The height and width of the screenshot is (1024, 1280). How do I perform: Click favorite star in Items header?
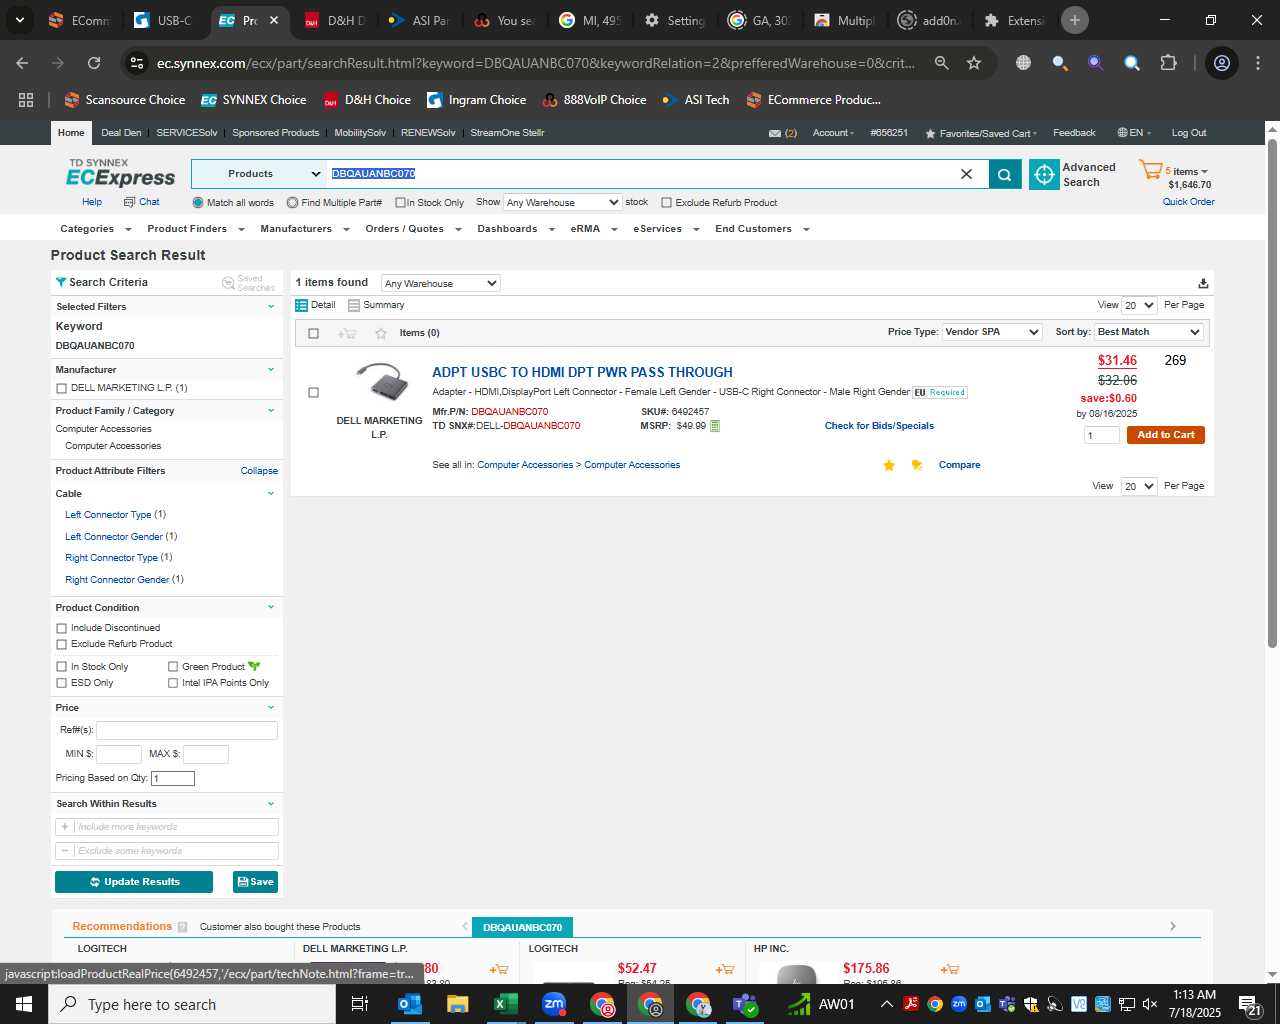click(381, 333)
